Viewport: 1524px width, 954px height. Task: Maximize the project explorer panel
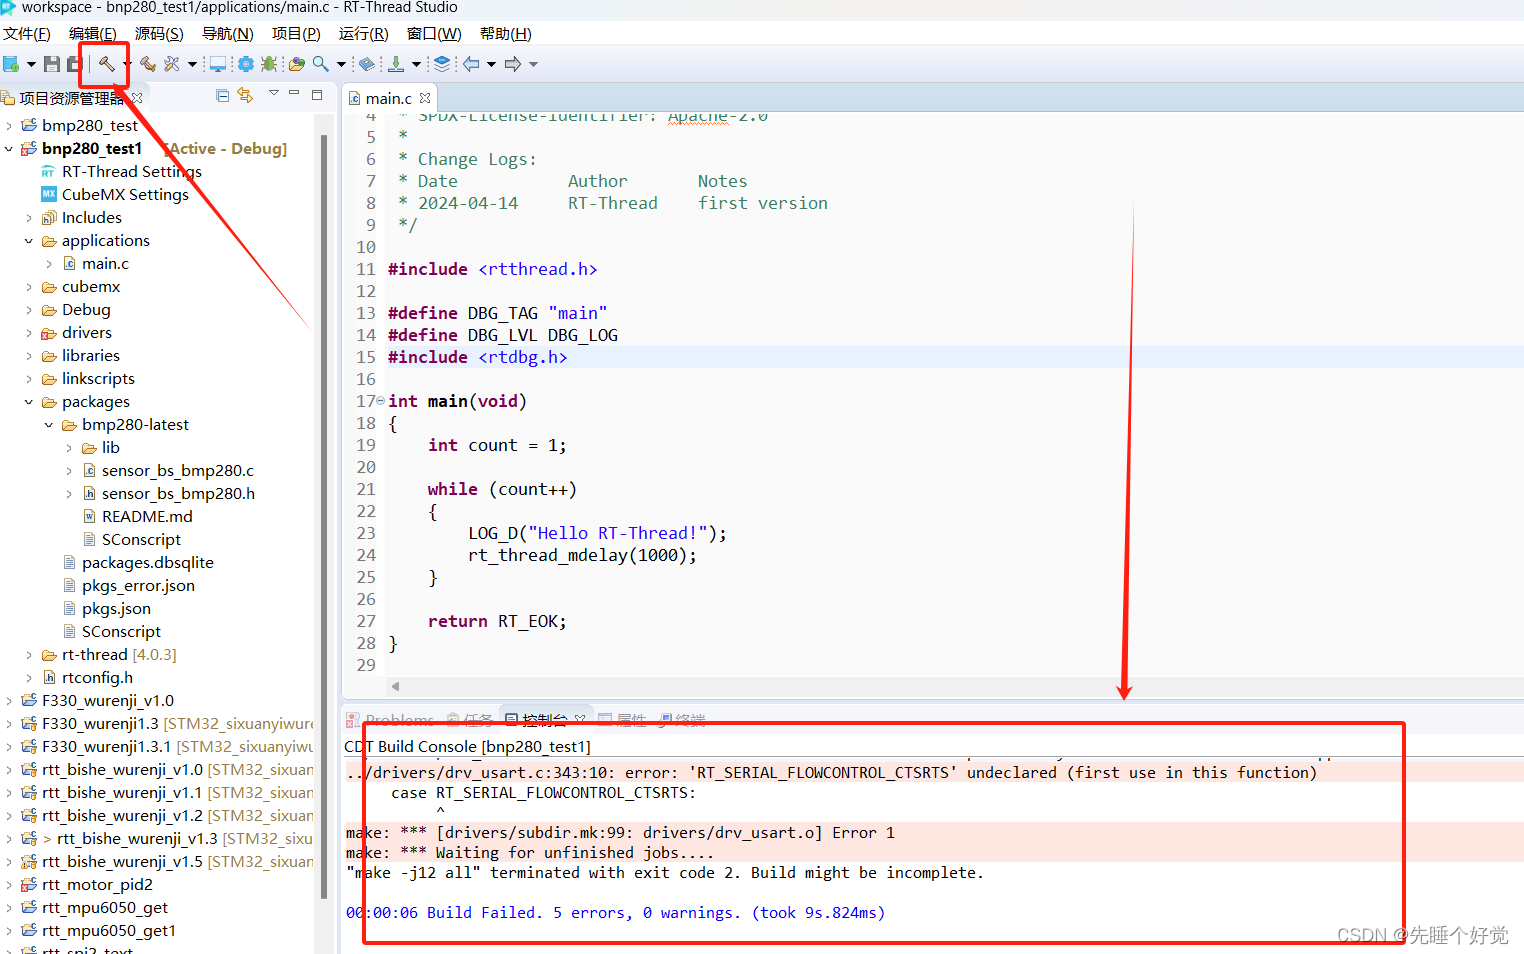[317, 95]
